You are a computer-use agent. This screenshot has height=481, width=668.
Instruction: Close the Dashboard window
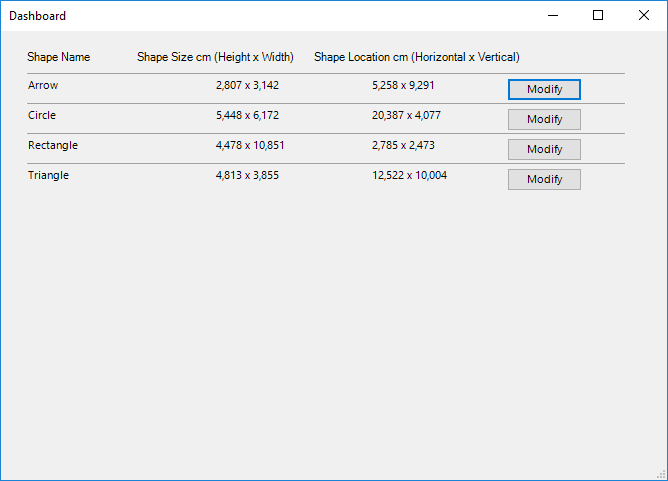(644, 16)
